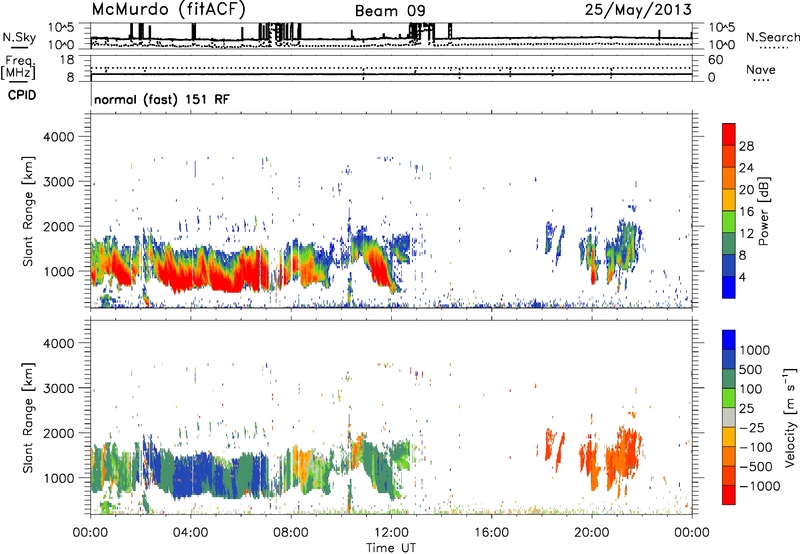This screenshot has height=554, width=800.
Task: Click the "12:00" time tick label
Action: [x=391, y=533]
